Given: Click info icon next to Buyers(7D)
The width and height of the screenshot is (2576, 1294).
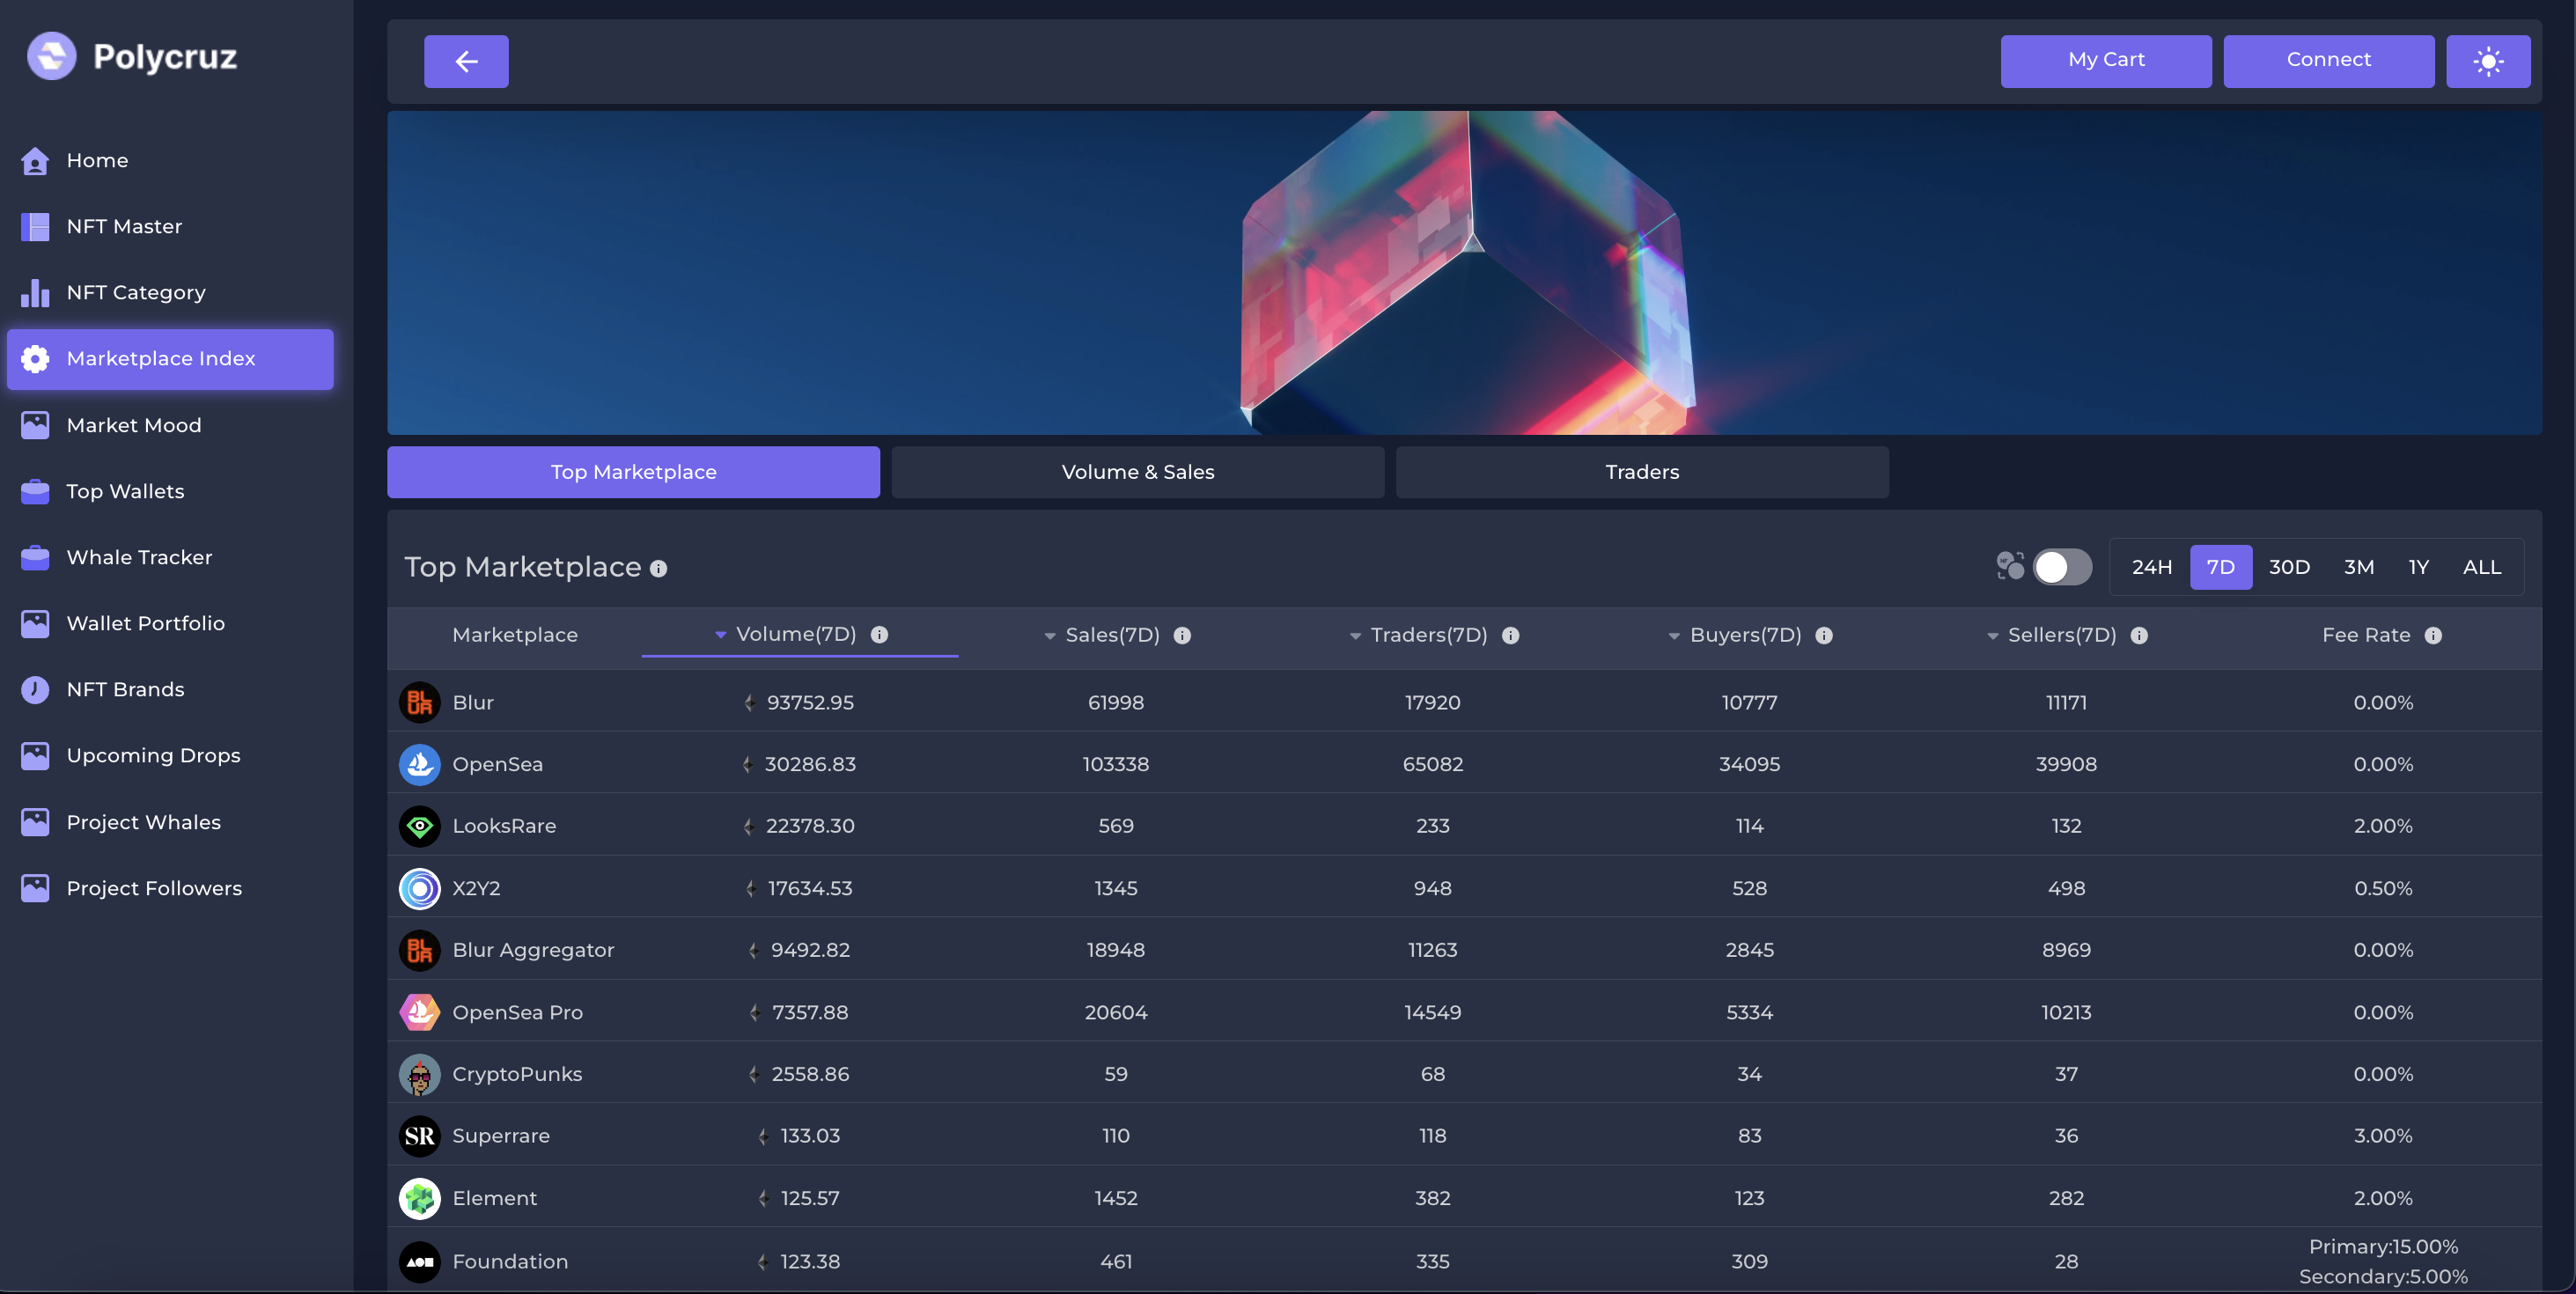Looking at the screenshot, I should [x=1824, y=636].
